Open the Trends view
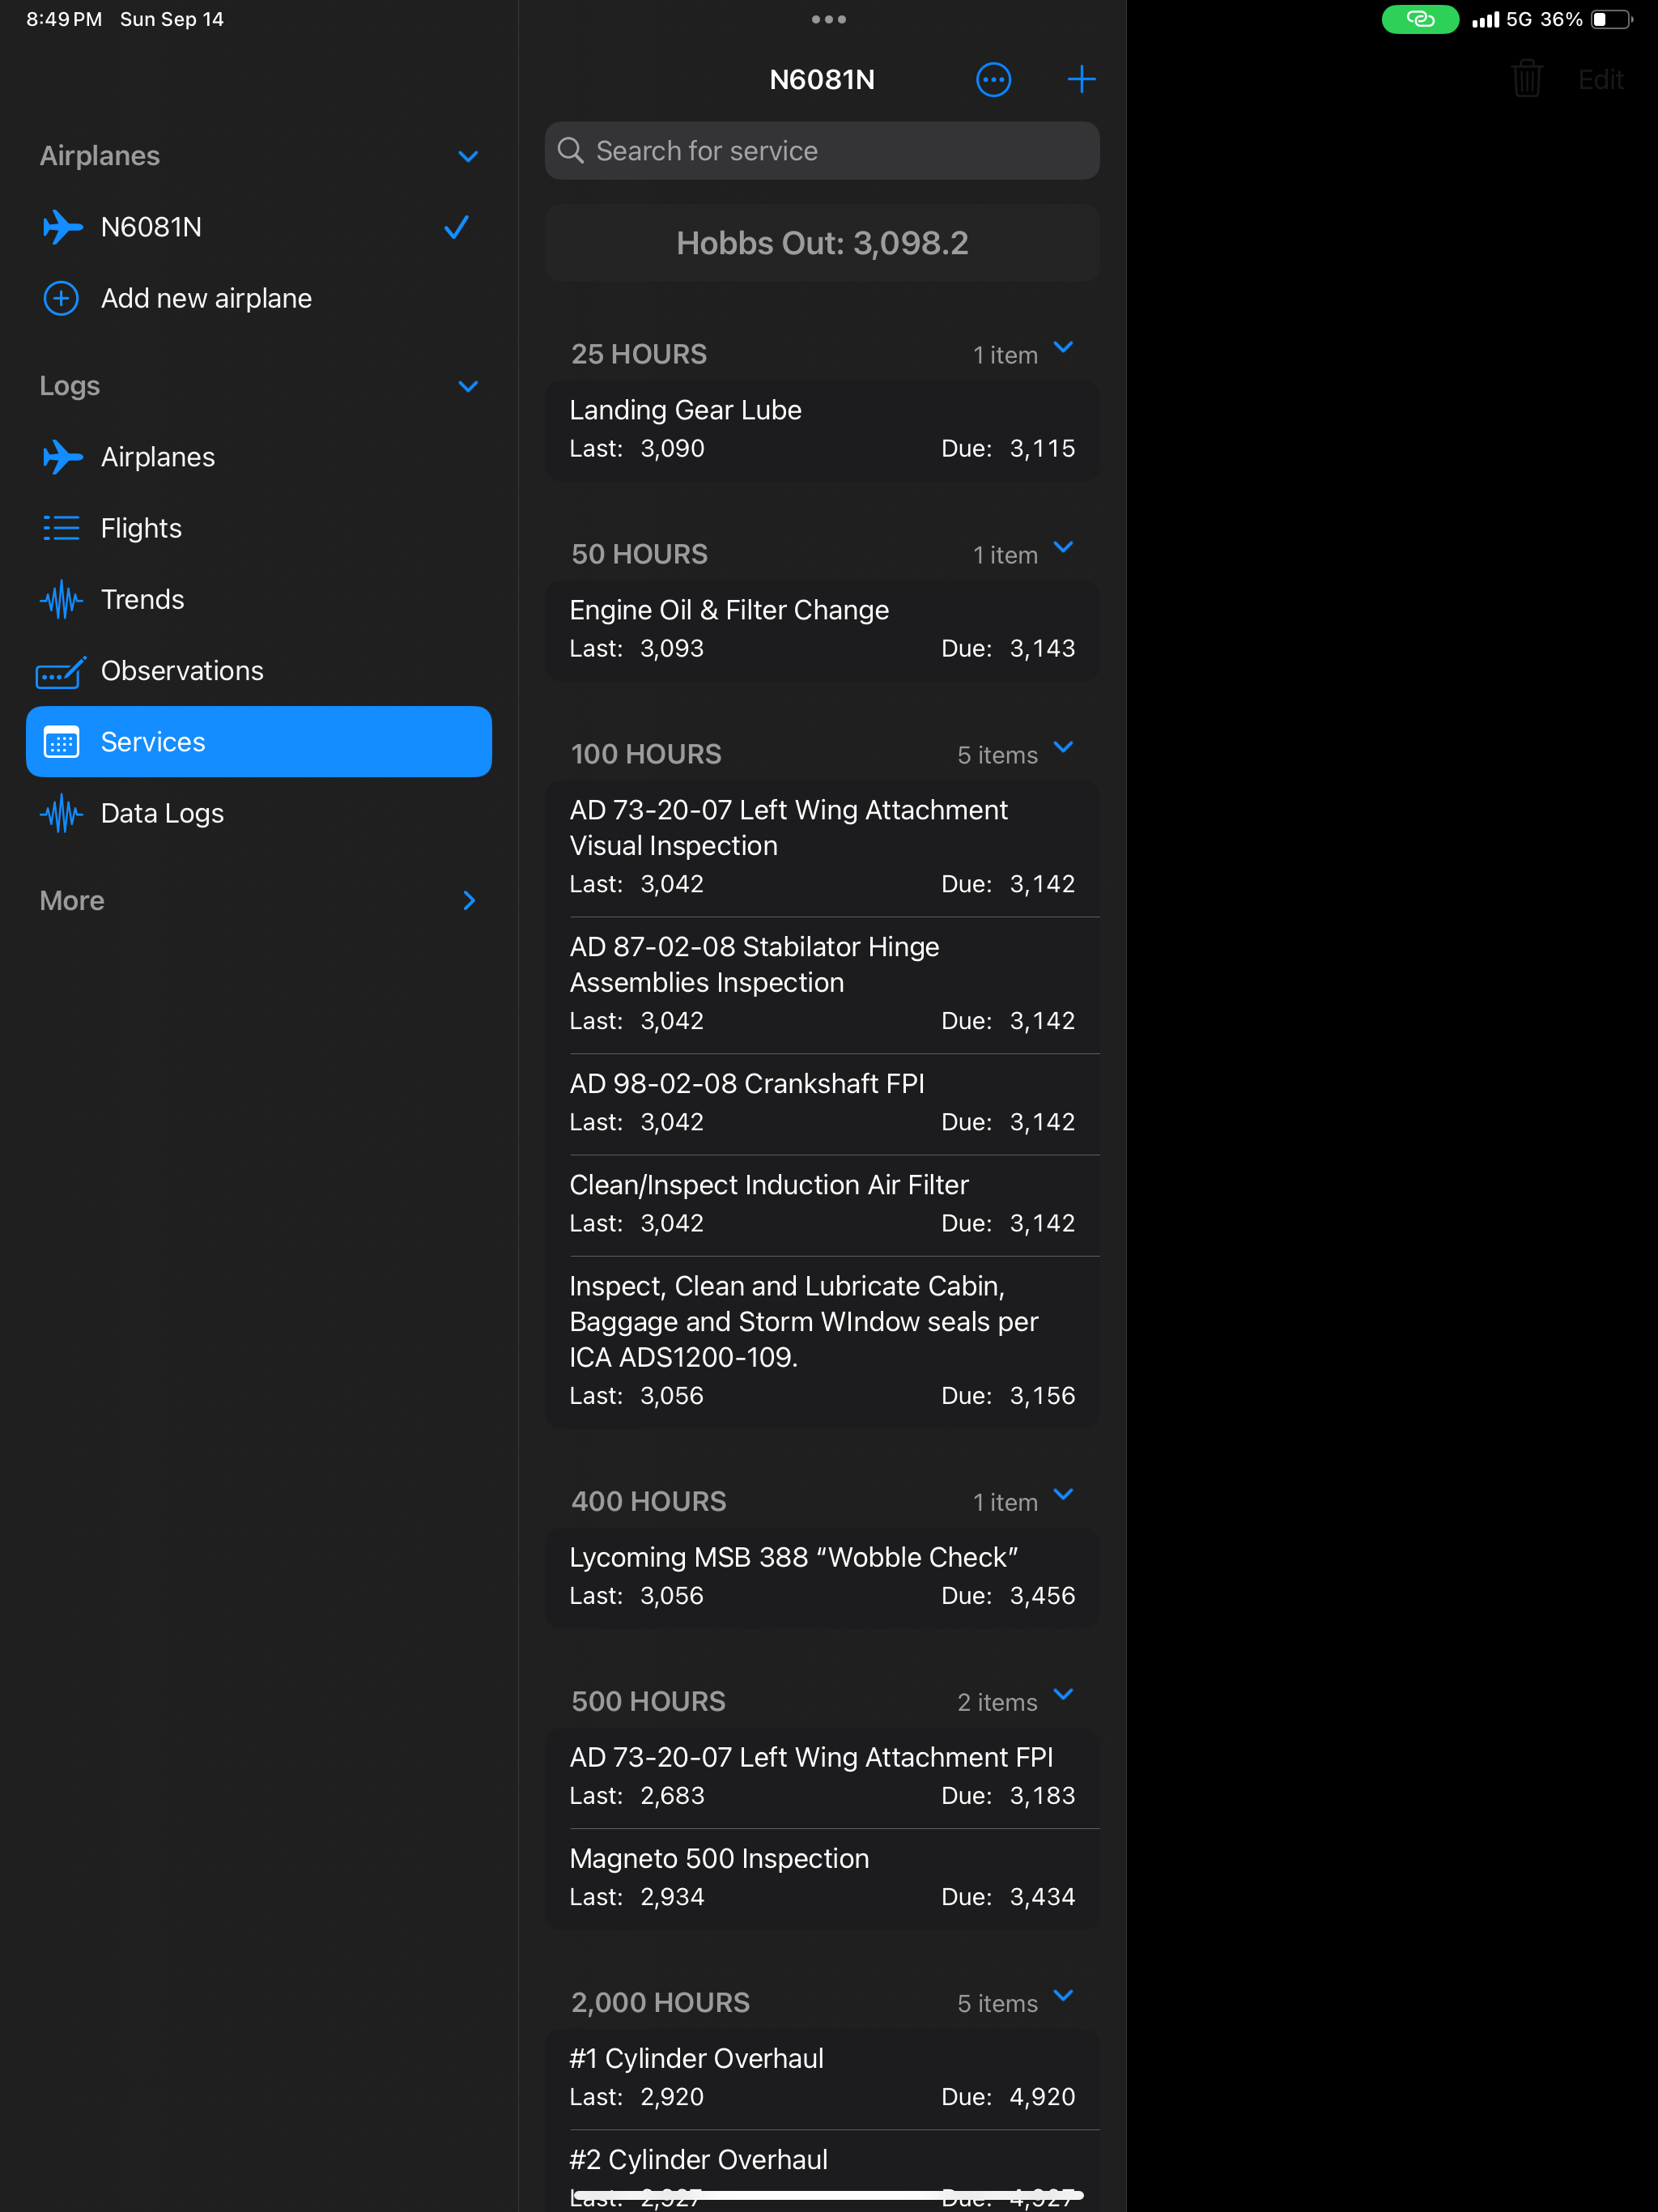This screenshot has width=1658, height=2212. (x=259, y=599)
